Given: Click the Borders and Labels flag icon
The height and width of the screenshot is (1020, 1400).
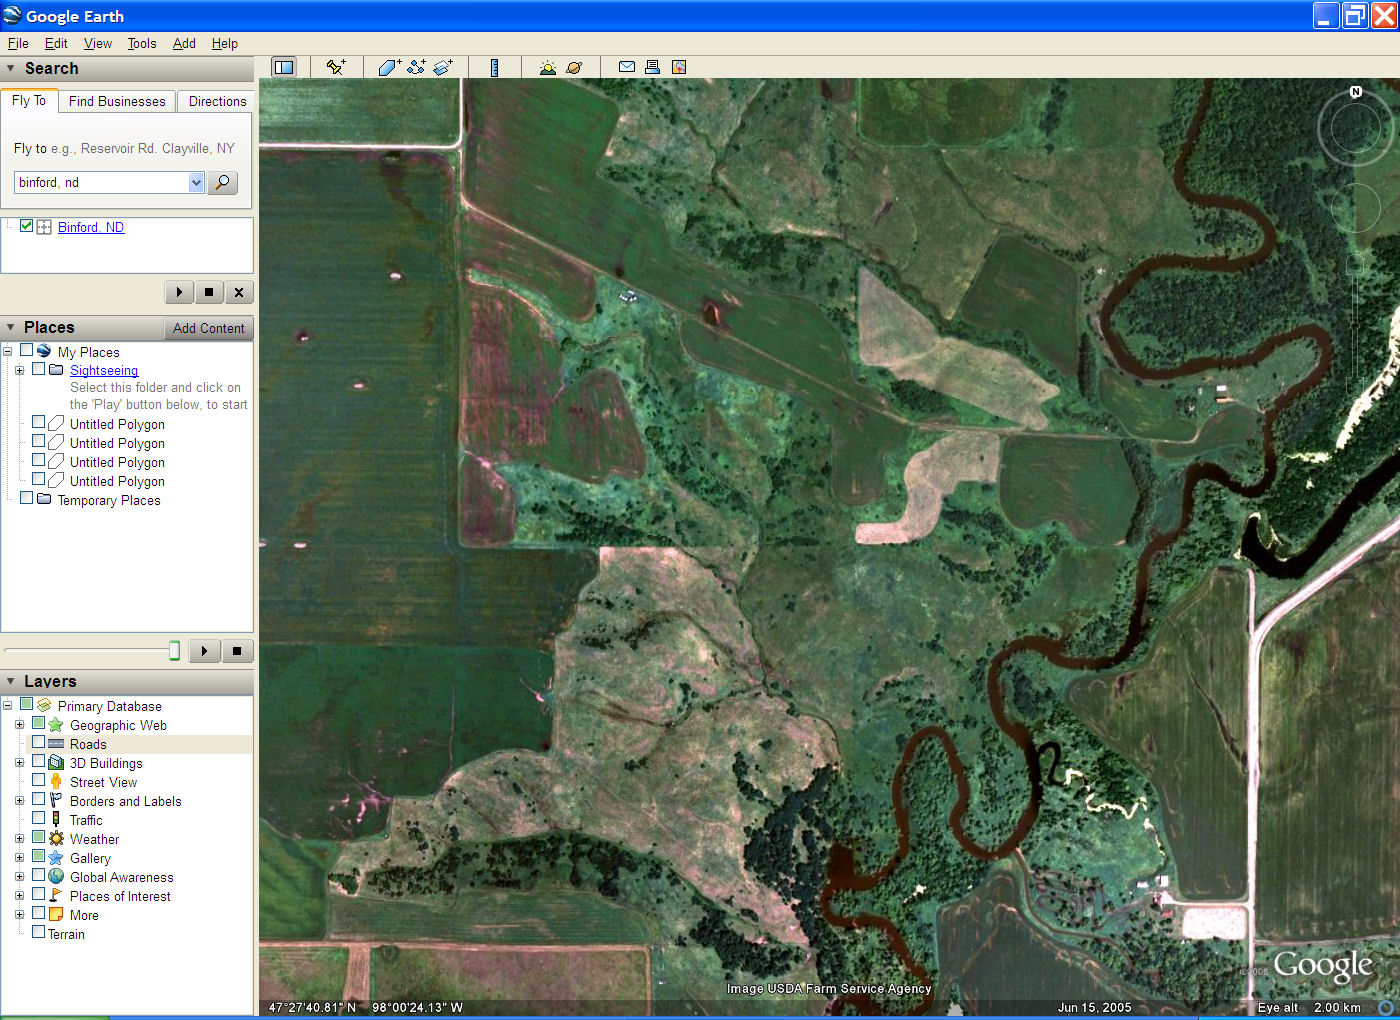Looking at the screenshot, I should [x=56, y=801].
